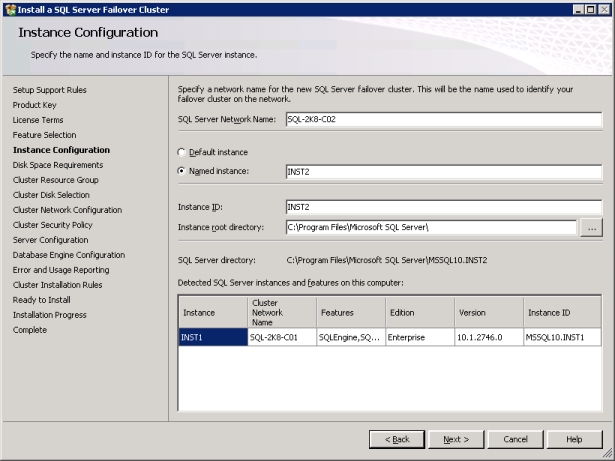Click the Instance root directory field
Viewport: 615px width, 461px height.
click(431, 228)
